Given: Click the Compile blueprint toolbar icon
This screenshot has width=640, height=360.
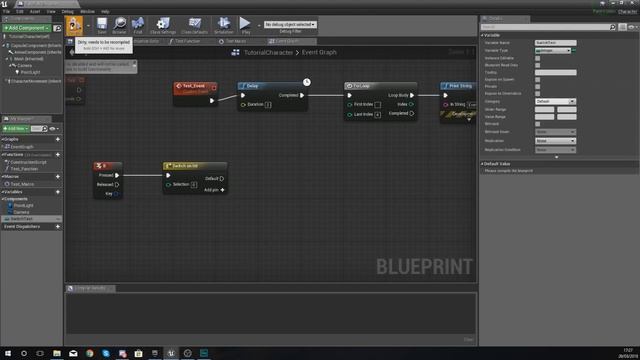Looking at the screenshot, I should point(75,25).
